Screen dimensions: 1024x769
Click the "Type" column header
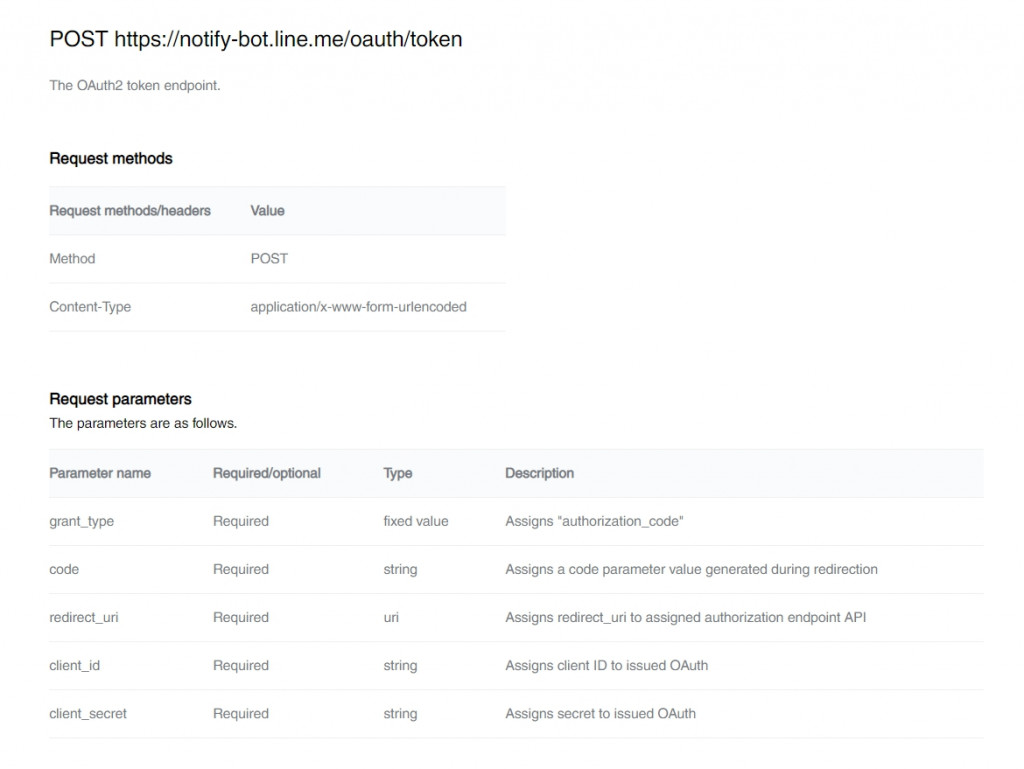(398, 473)
